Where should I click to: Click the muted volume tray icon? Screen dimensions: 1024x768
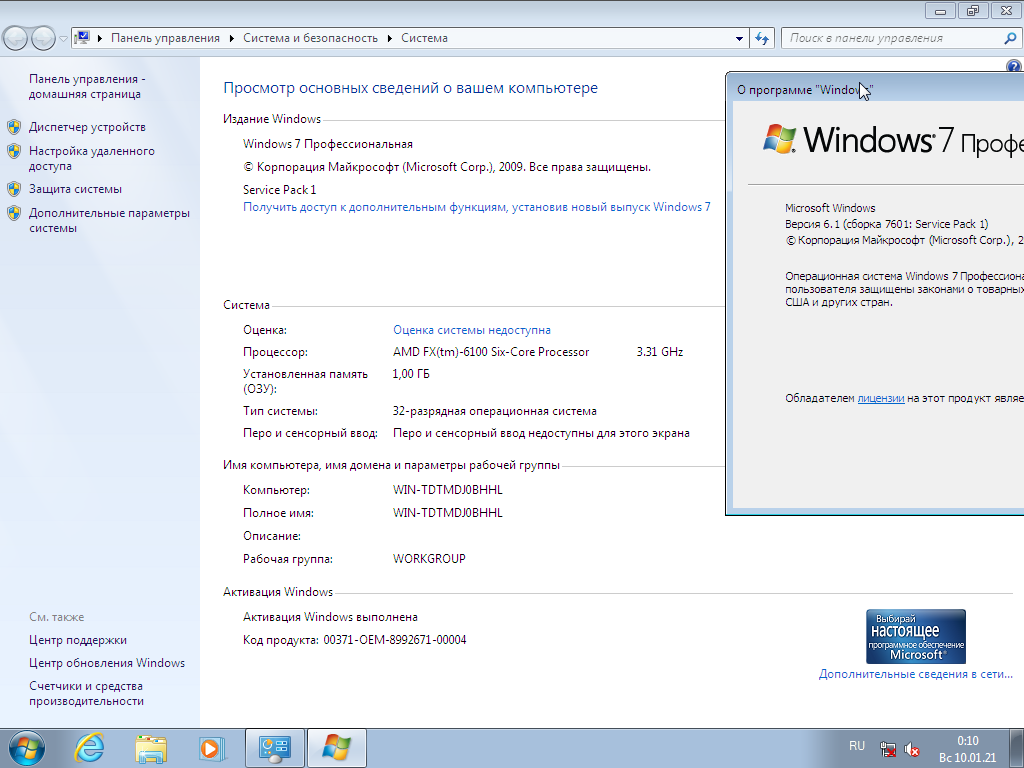click(x=912, y=749)
